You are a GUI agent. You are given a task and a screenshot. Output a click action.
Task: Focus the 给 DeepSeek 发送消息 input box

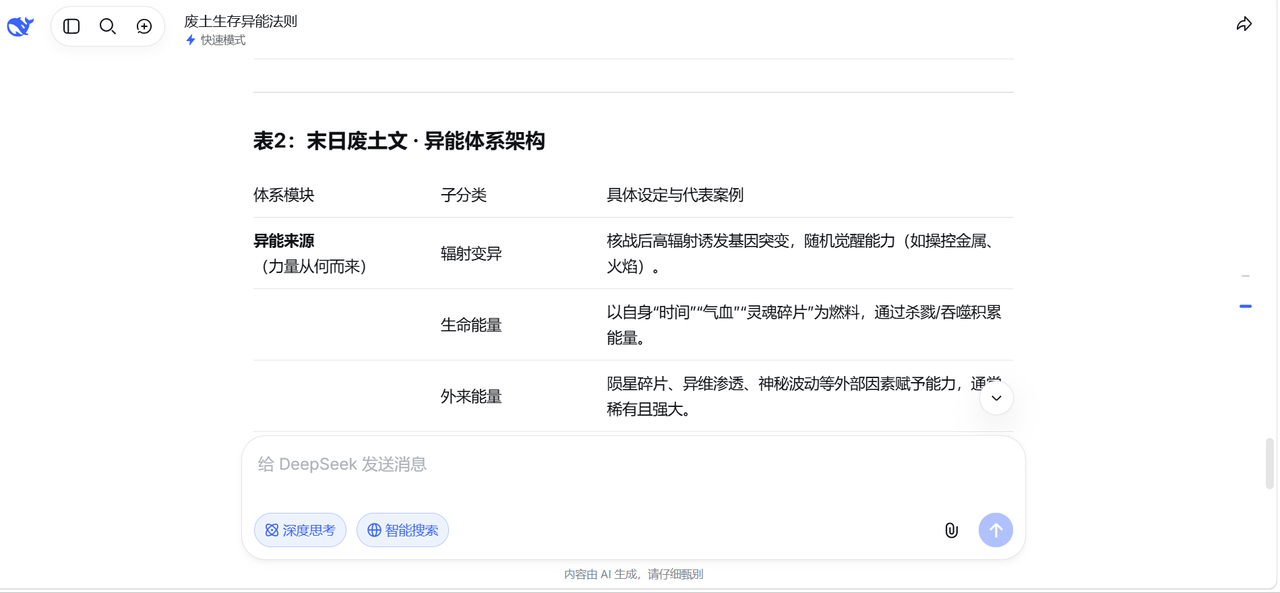[633, 464]
